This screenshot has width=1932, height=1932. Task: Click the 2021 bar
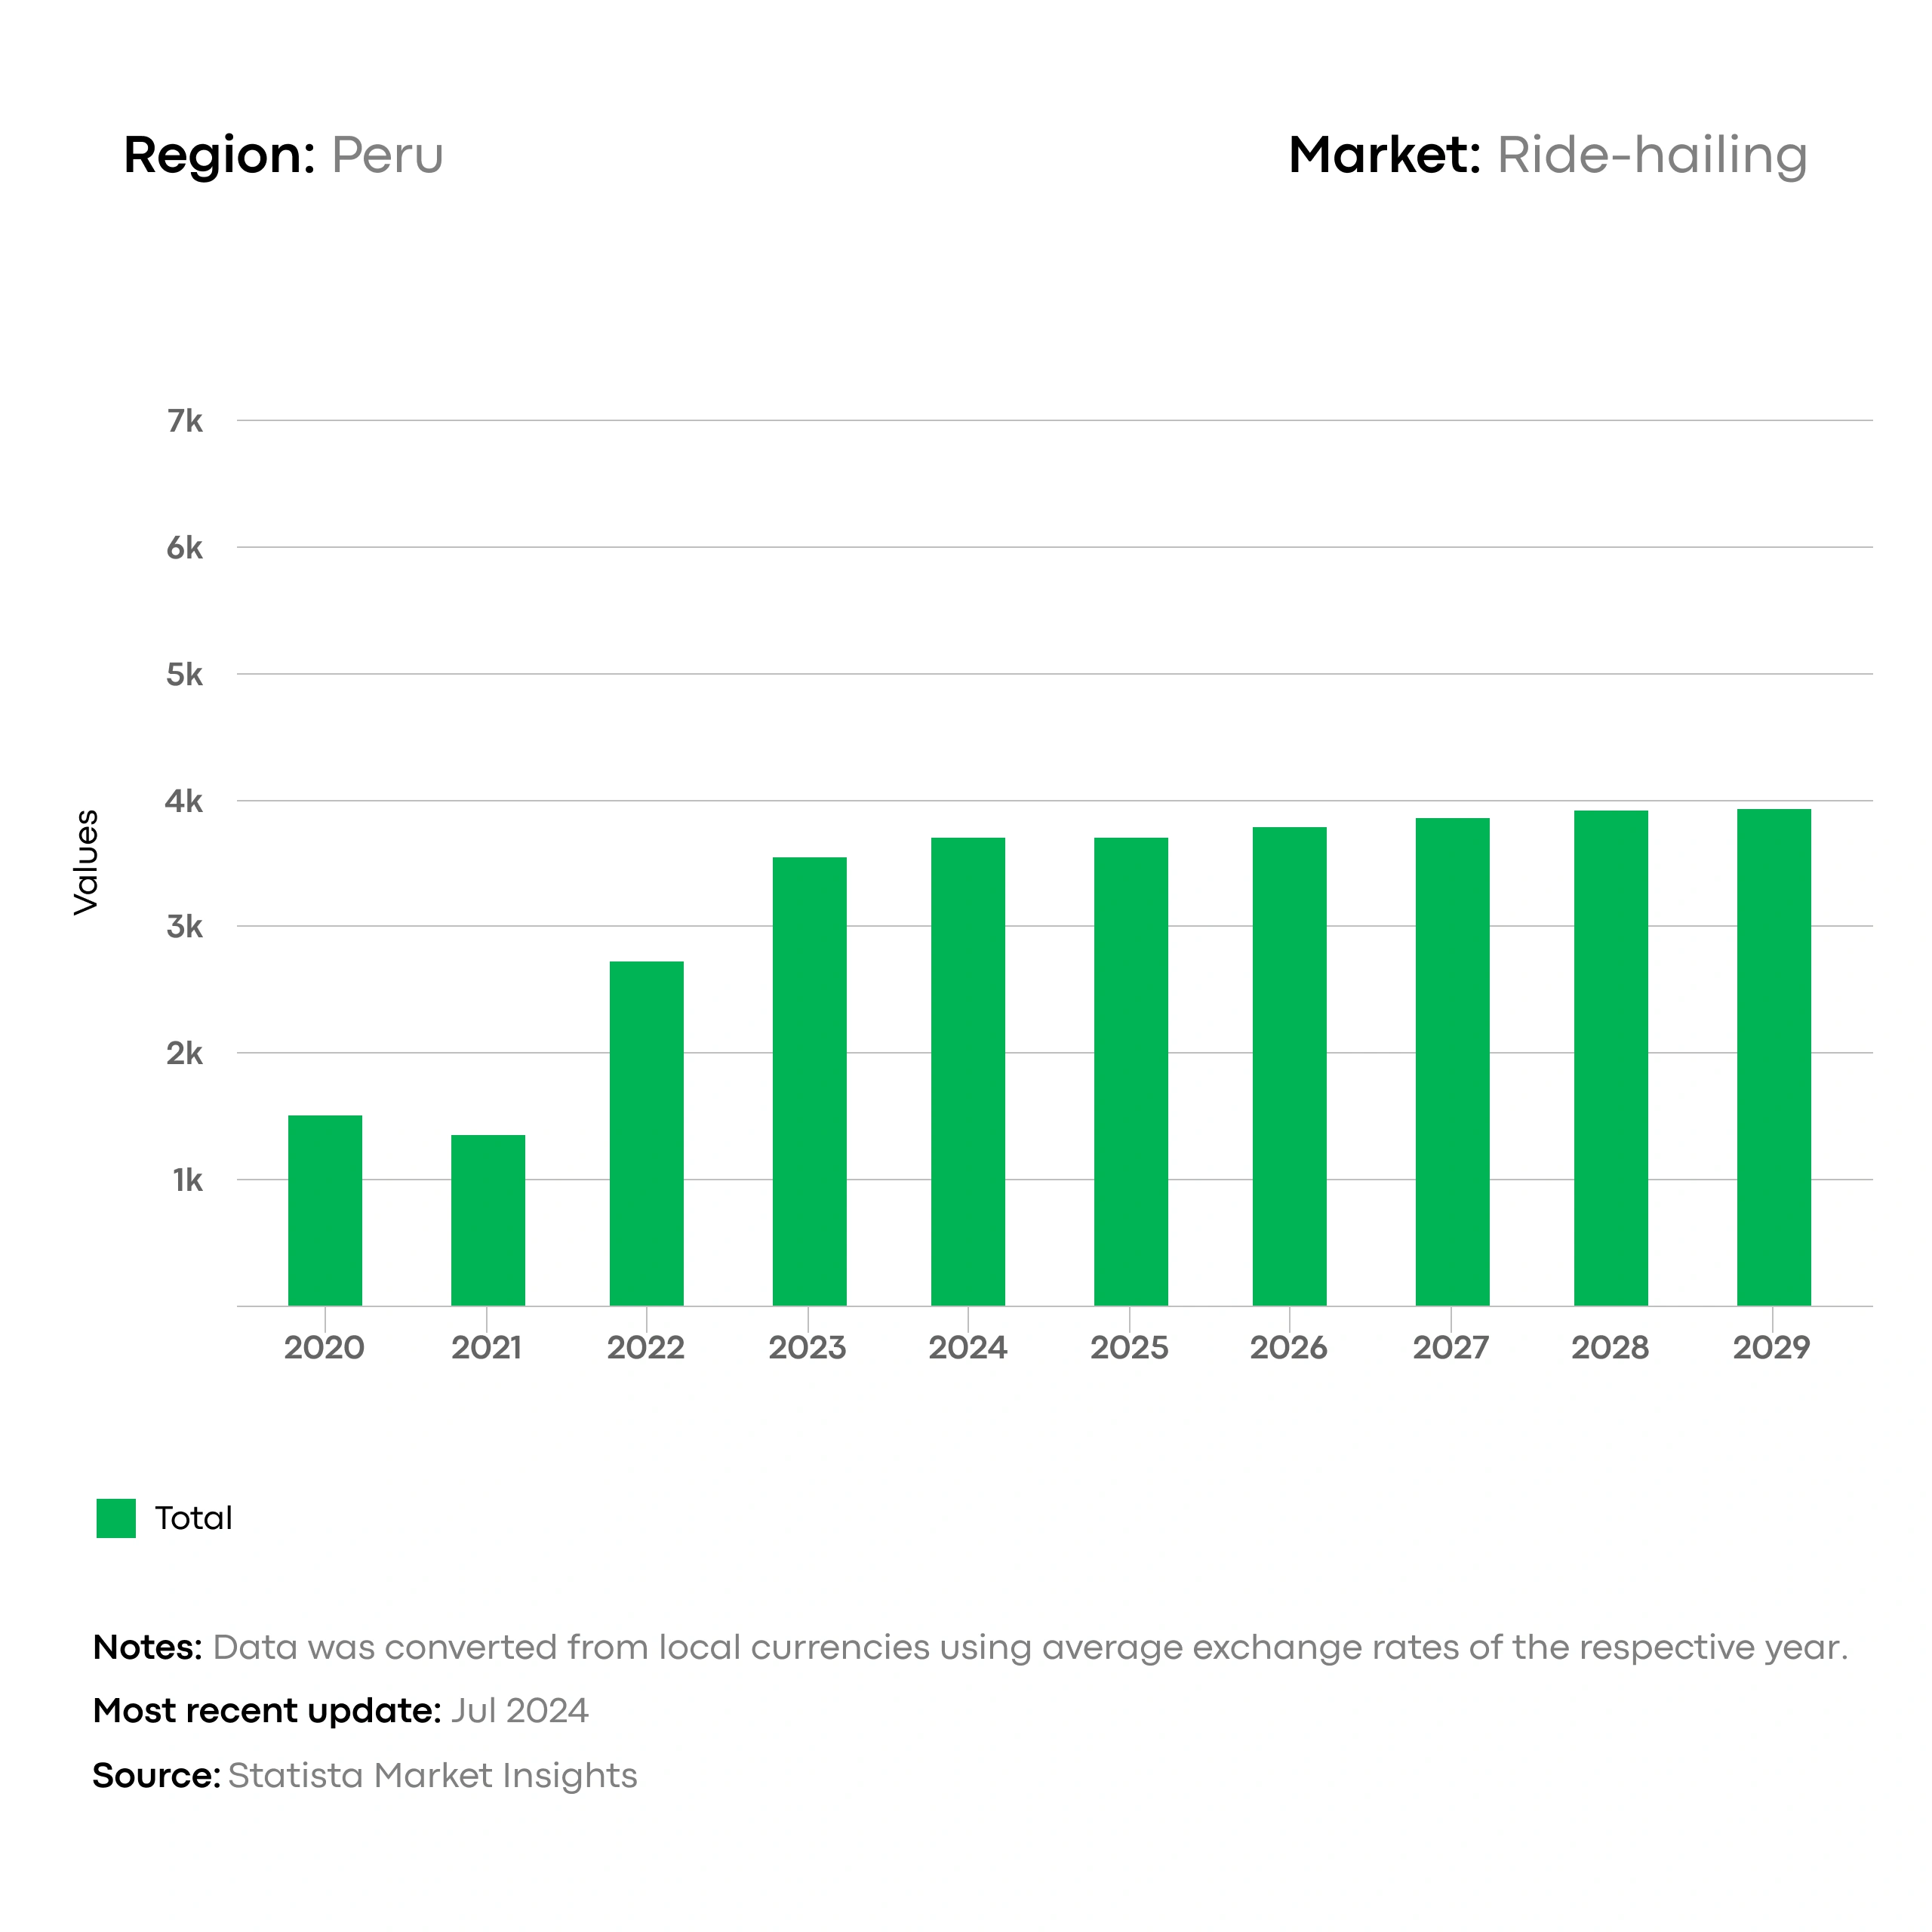tap(488, 1220)
